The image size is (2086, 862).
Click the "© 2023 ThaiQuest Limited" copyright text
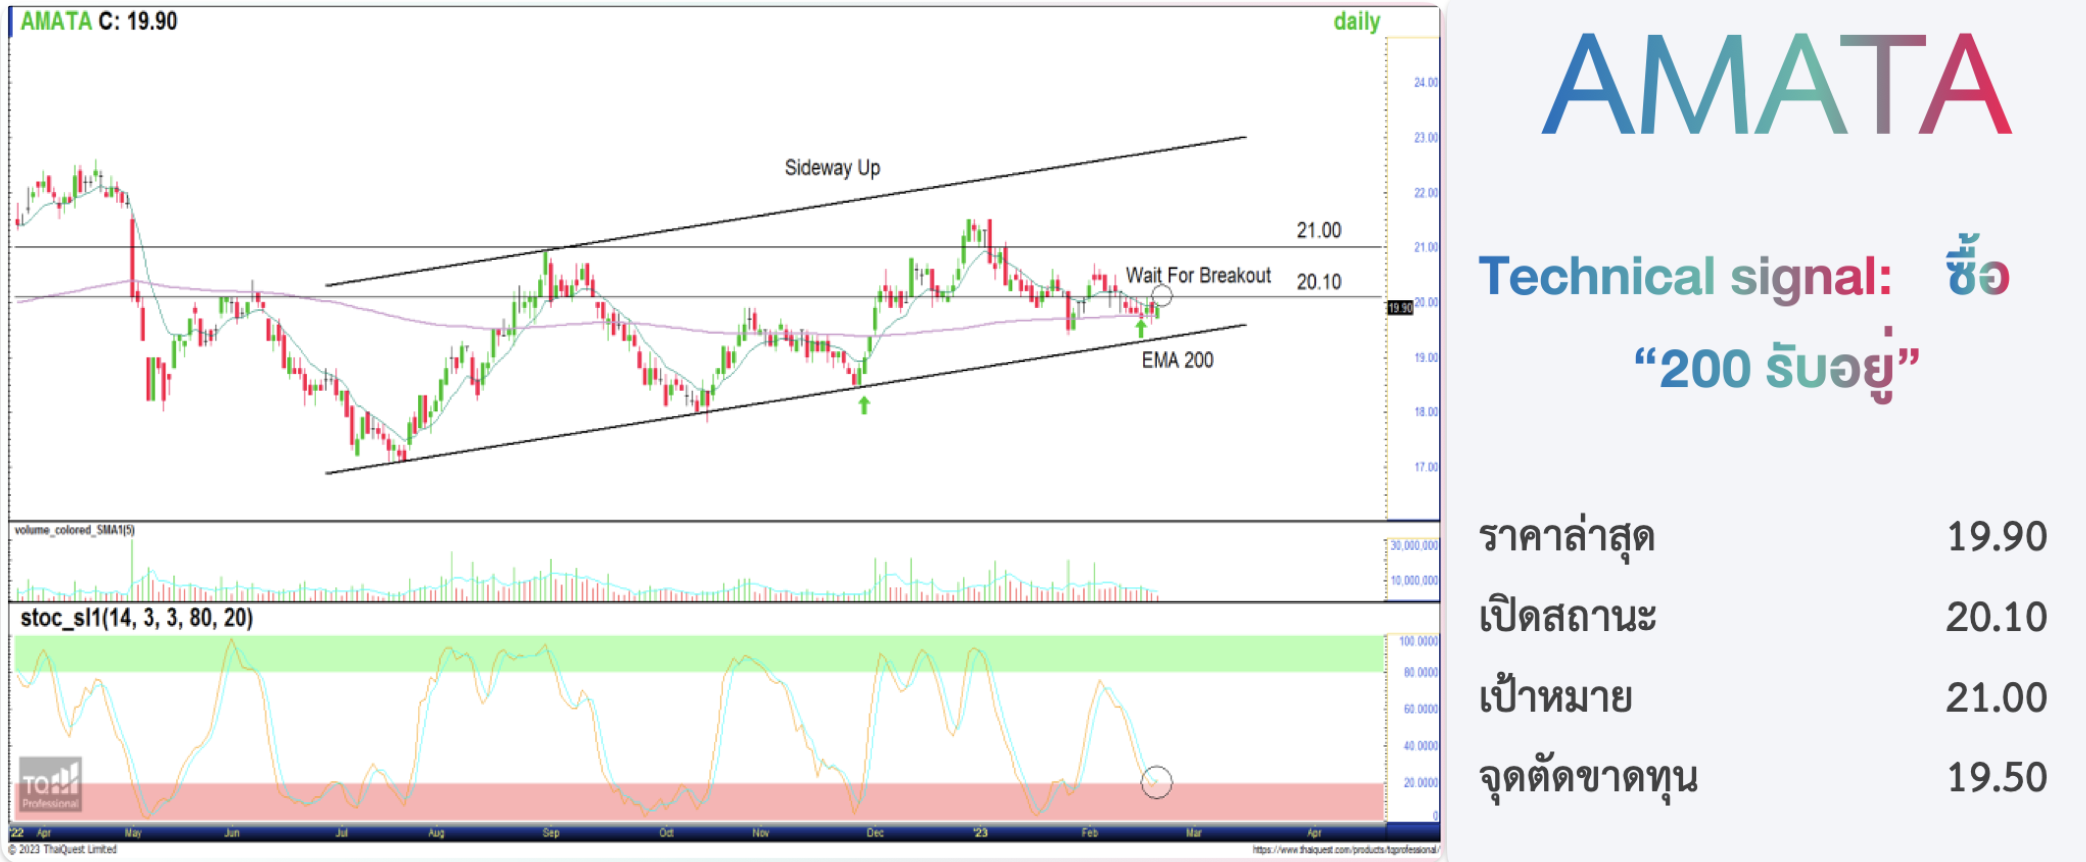(63, 850)
